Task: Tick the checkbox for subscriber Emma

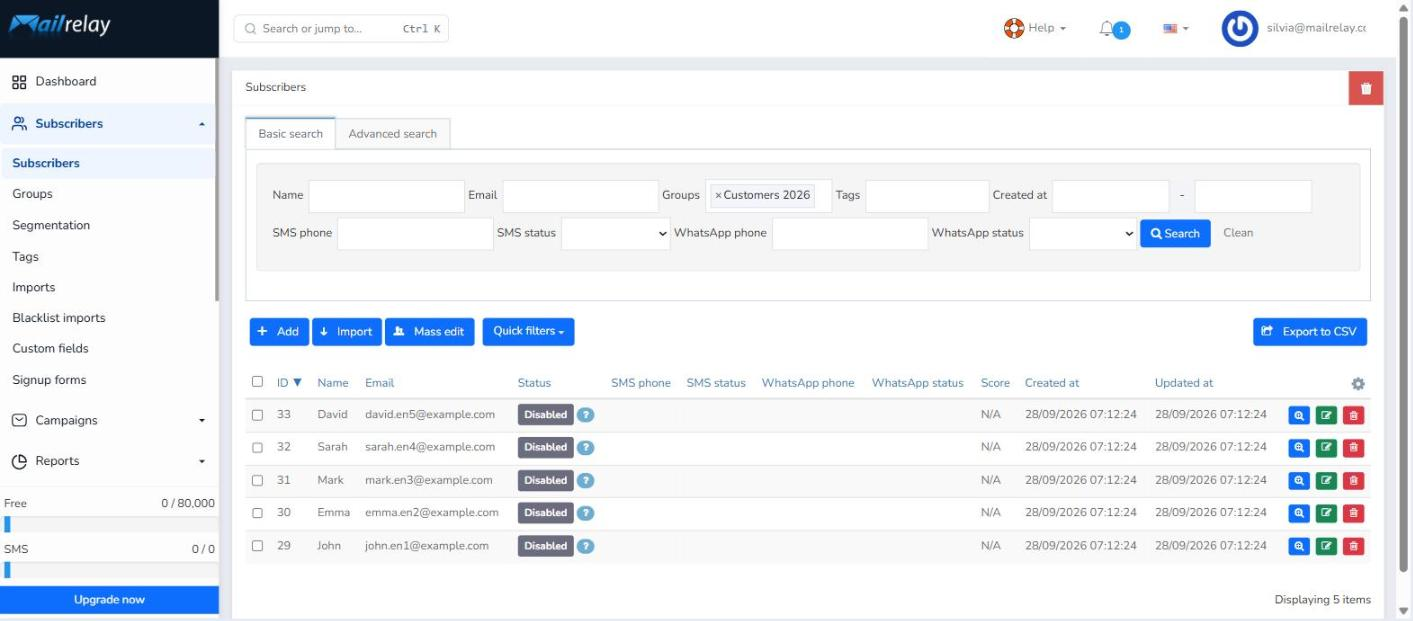Action: (x=258, y=513)
